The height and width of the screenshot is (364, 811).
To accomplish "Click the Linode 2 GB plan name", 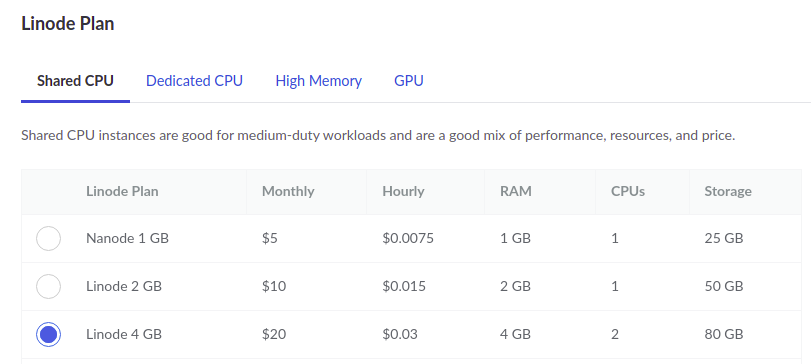I will click(x=124, y=286).
